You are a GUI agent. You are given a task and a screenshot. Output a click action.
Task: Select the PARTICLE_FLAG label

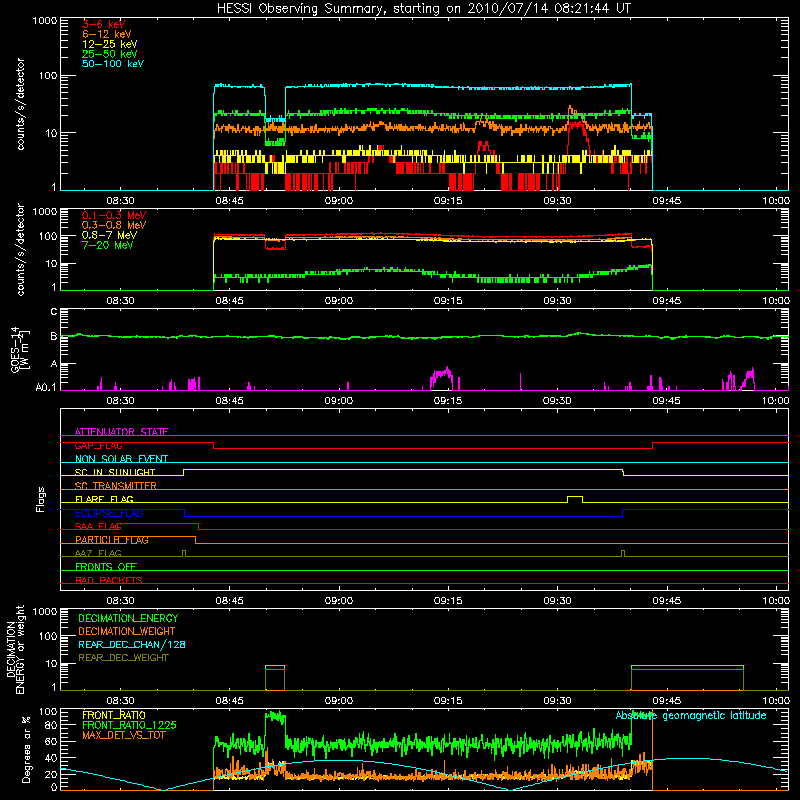click(112, 540)
